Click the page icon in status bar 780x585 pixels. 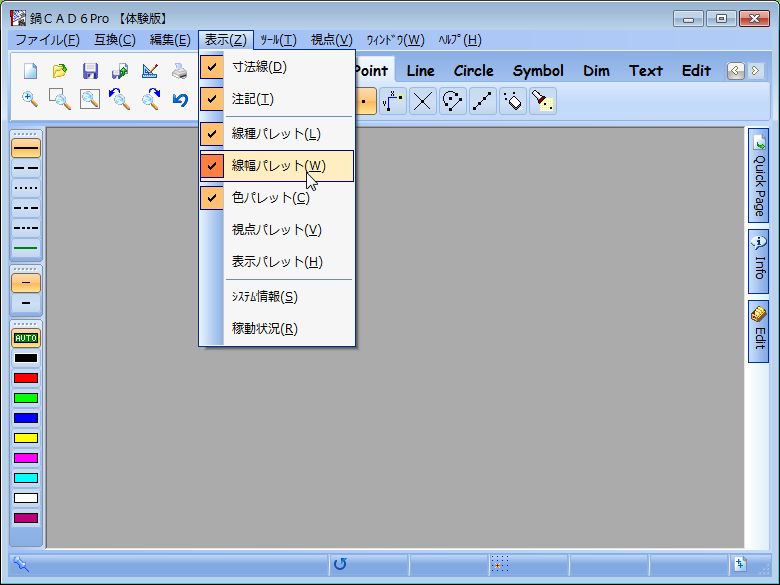click(x=740, y=564)
